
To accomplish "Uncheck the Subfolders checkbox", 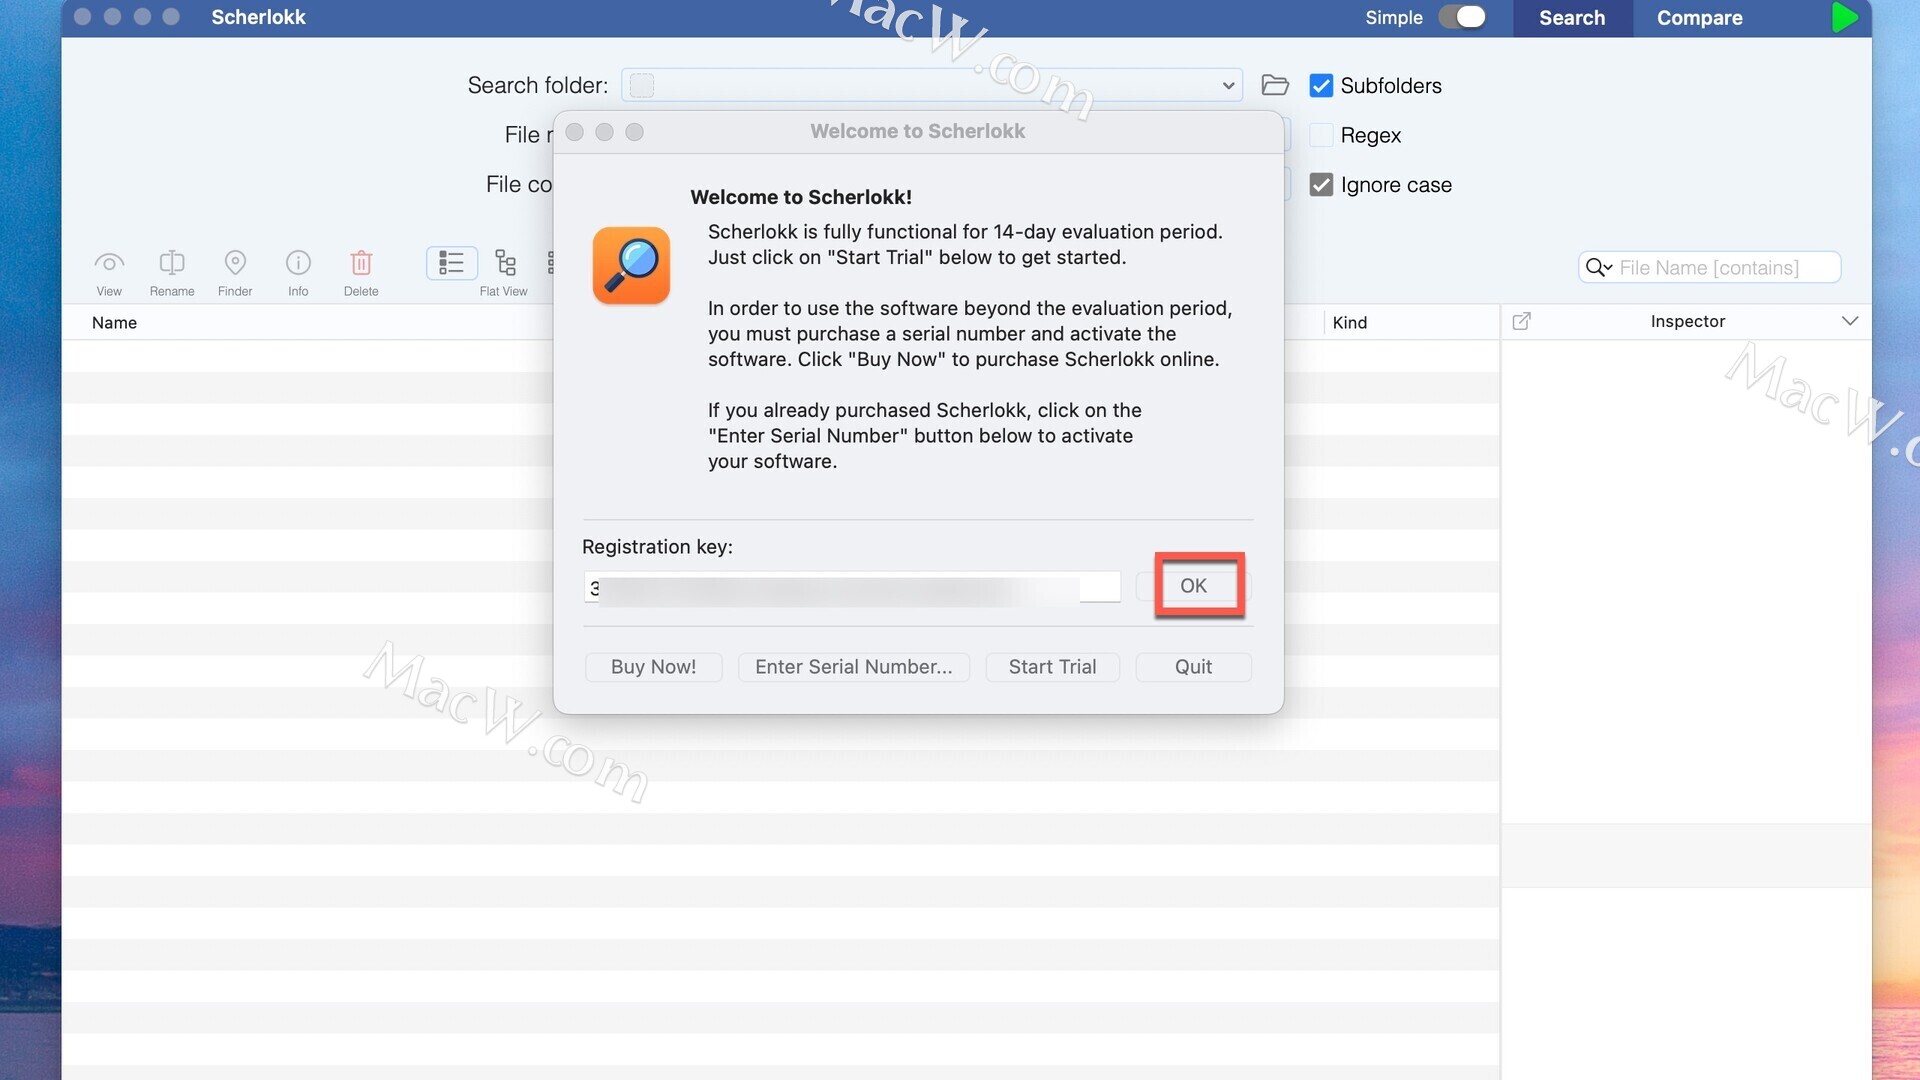I will click(1321, 86).
